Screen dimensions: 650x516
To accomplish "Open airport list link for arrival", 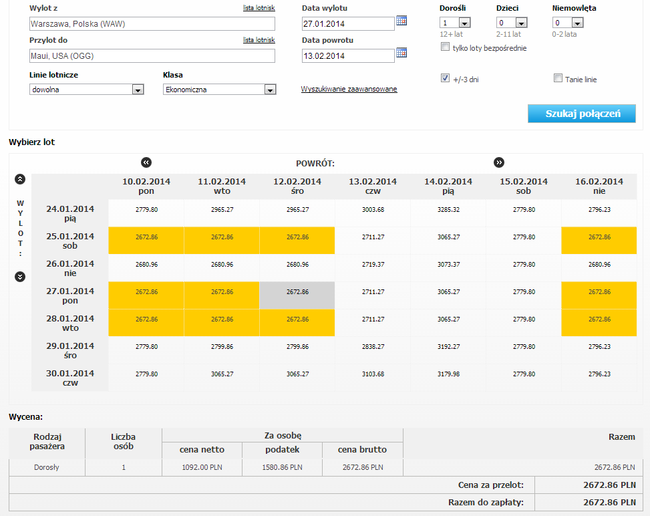I will pyautogui.click(x=259, y=40).
